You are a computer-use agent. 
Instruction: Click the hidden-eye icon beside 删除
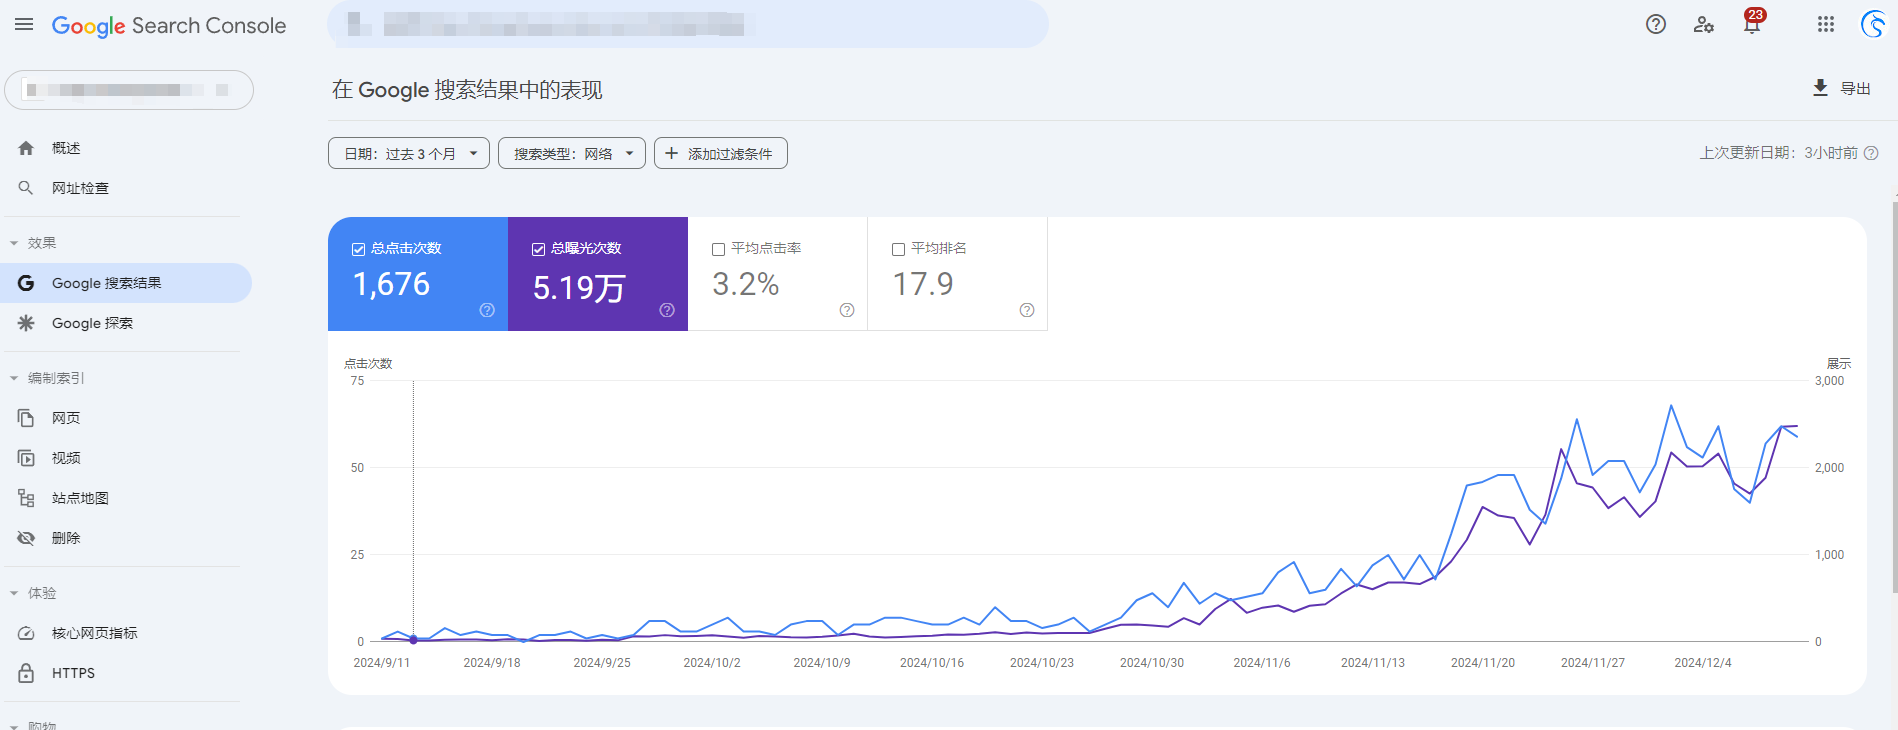(26, 538)
